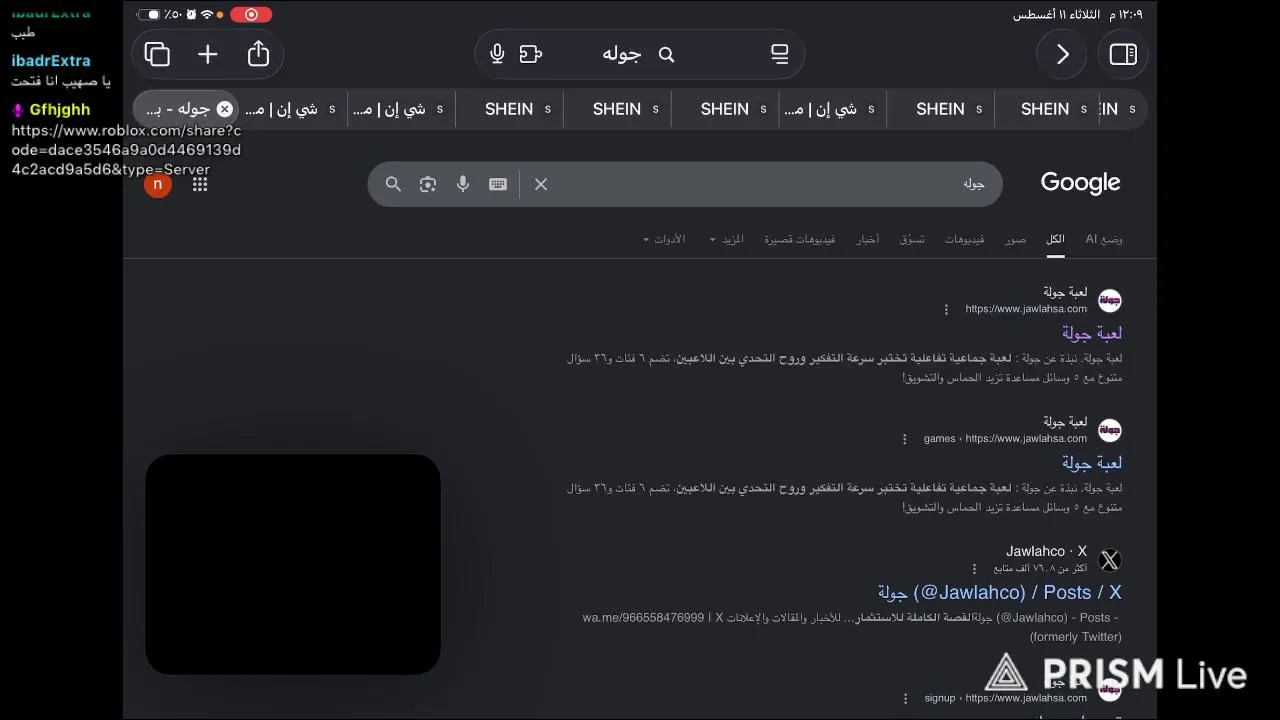
Task: Open the page menu in Safari's address bar
Action: (x=780, y=54)
